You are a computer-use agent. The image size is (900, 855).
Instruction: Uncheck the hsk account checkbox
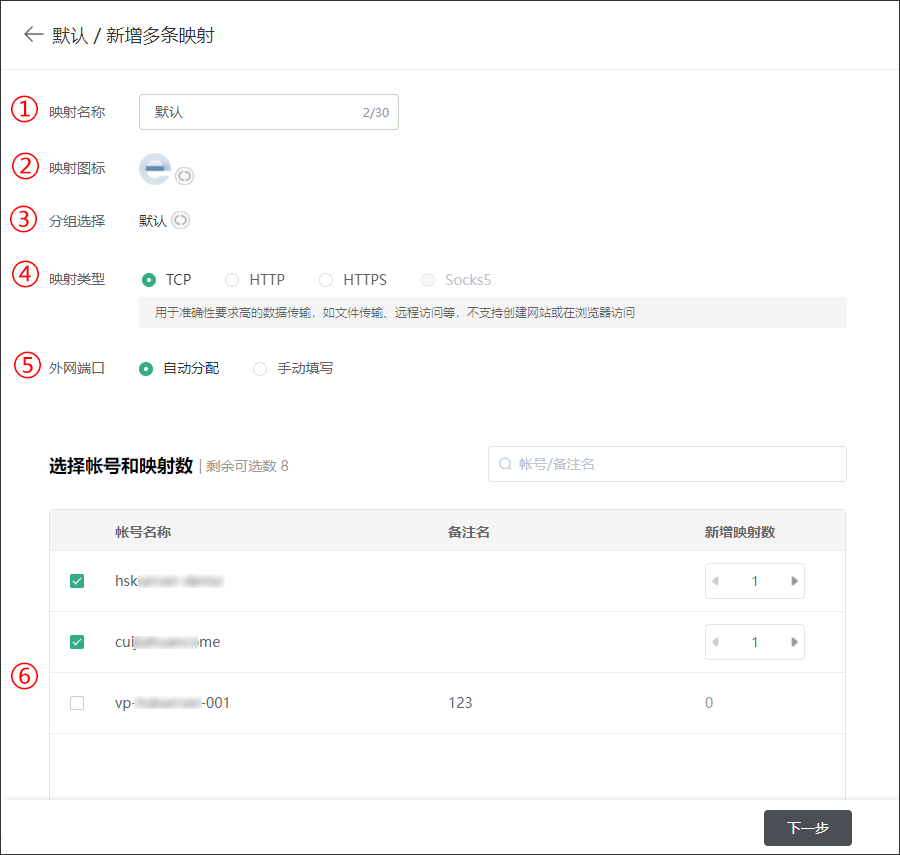pyautogui.click(x=77, y=581)
